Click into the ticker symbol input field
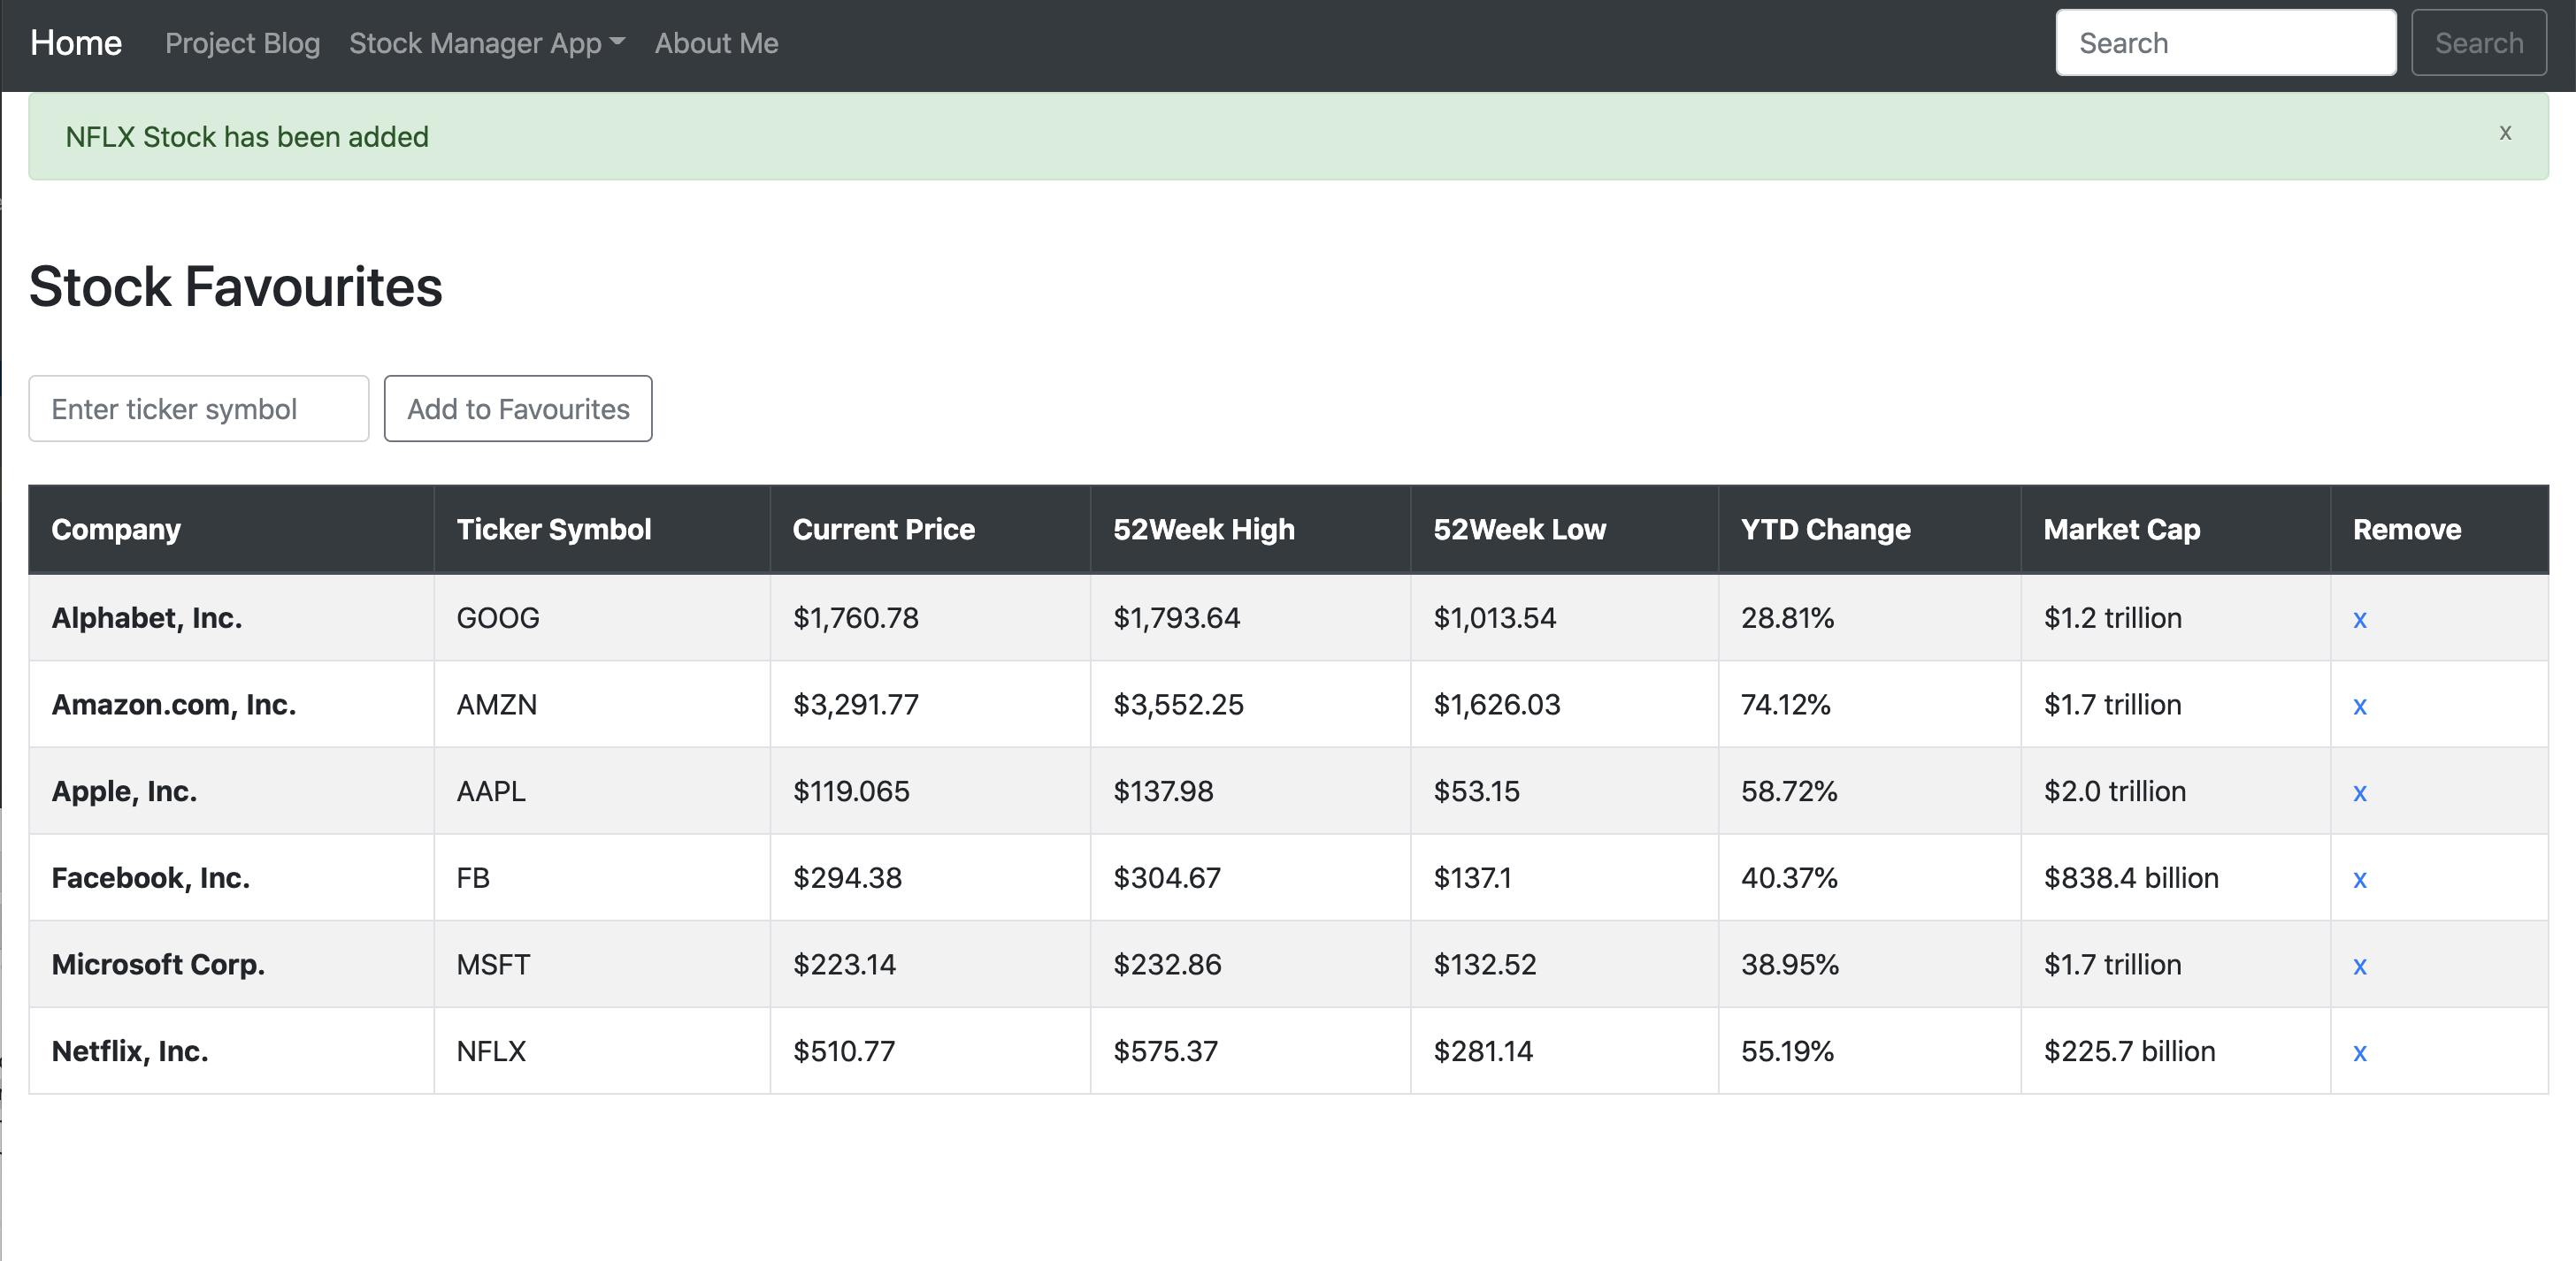 [198, 408]
